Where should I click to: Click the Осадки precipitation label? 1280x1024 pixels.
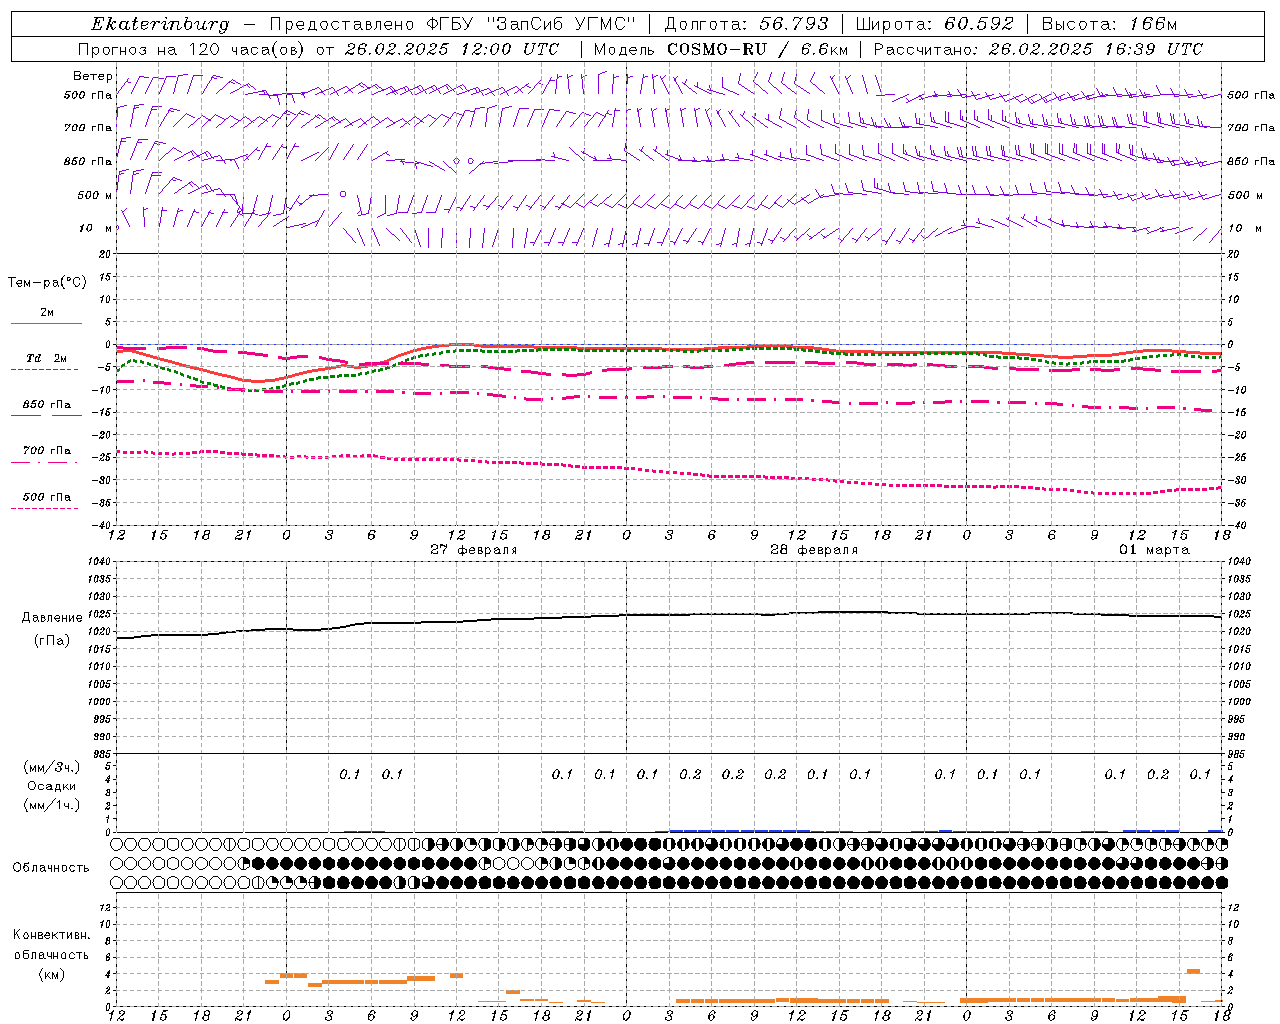(51, 786)
